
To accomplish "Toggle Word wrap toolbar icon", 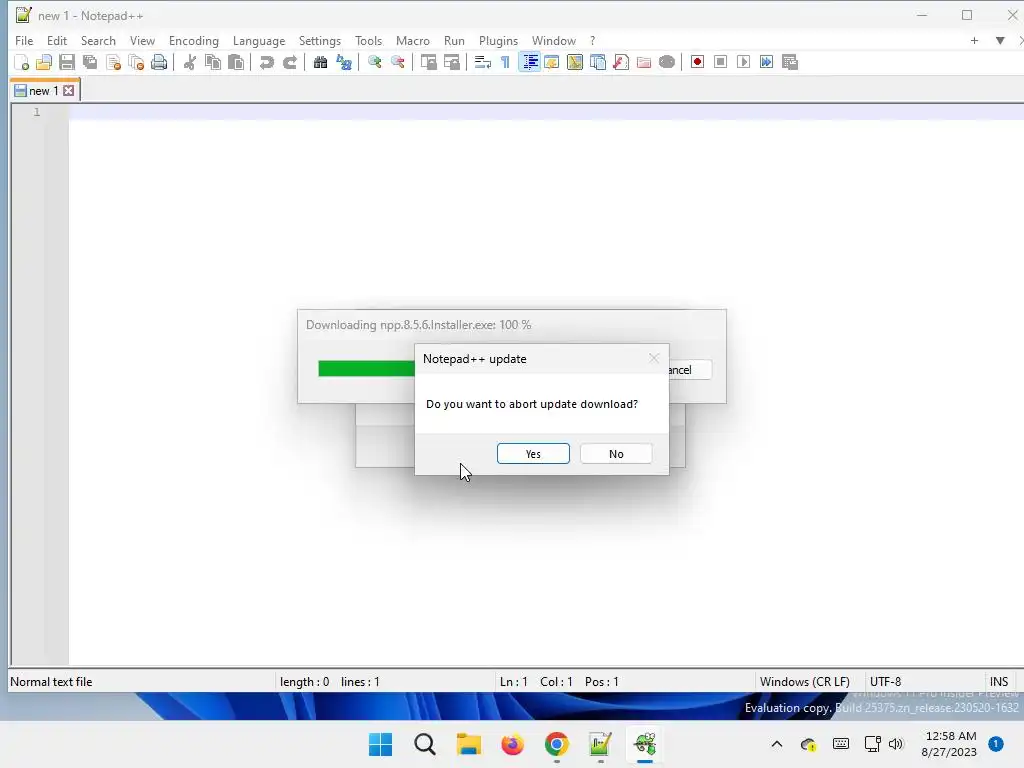I will pyautogui.click(x=482, y=62).
